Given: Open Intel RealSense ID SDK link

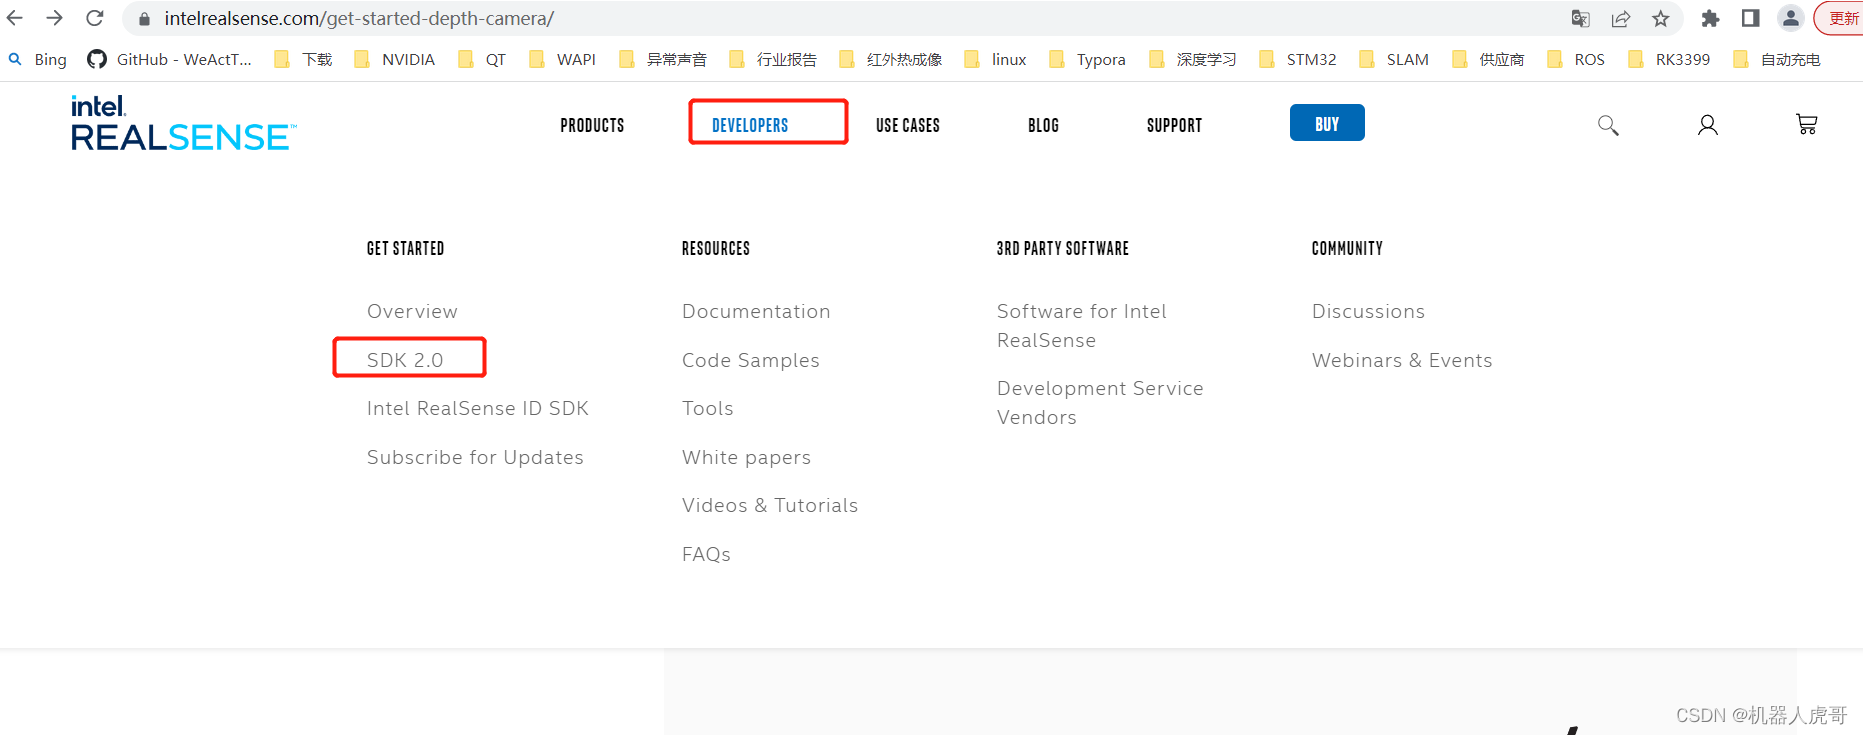Looking at the screenshot, I should pyautogui.click(x=478, y=408).
